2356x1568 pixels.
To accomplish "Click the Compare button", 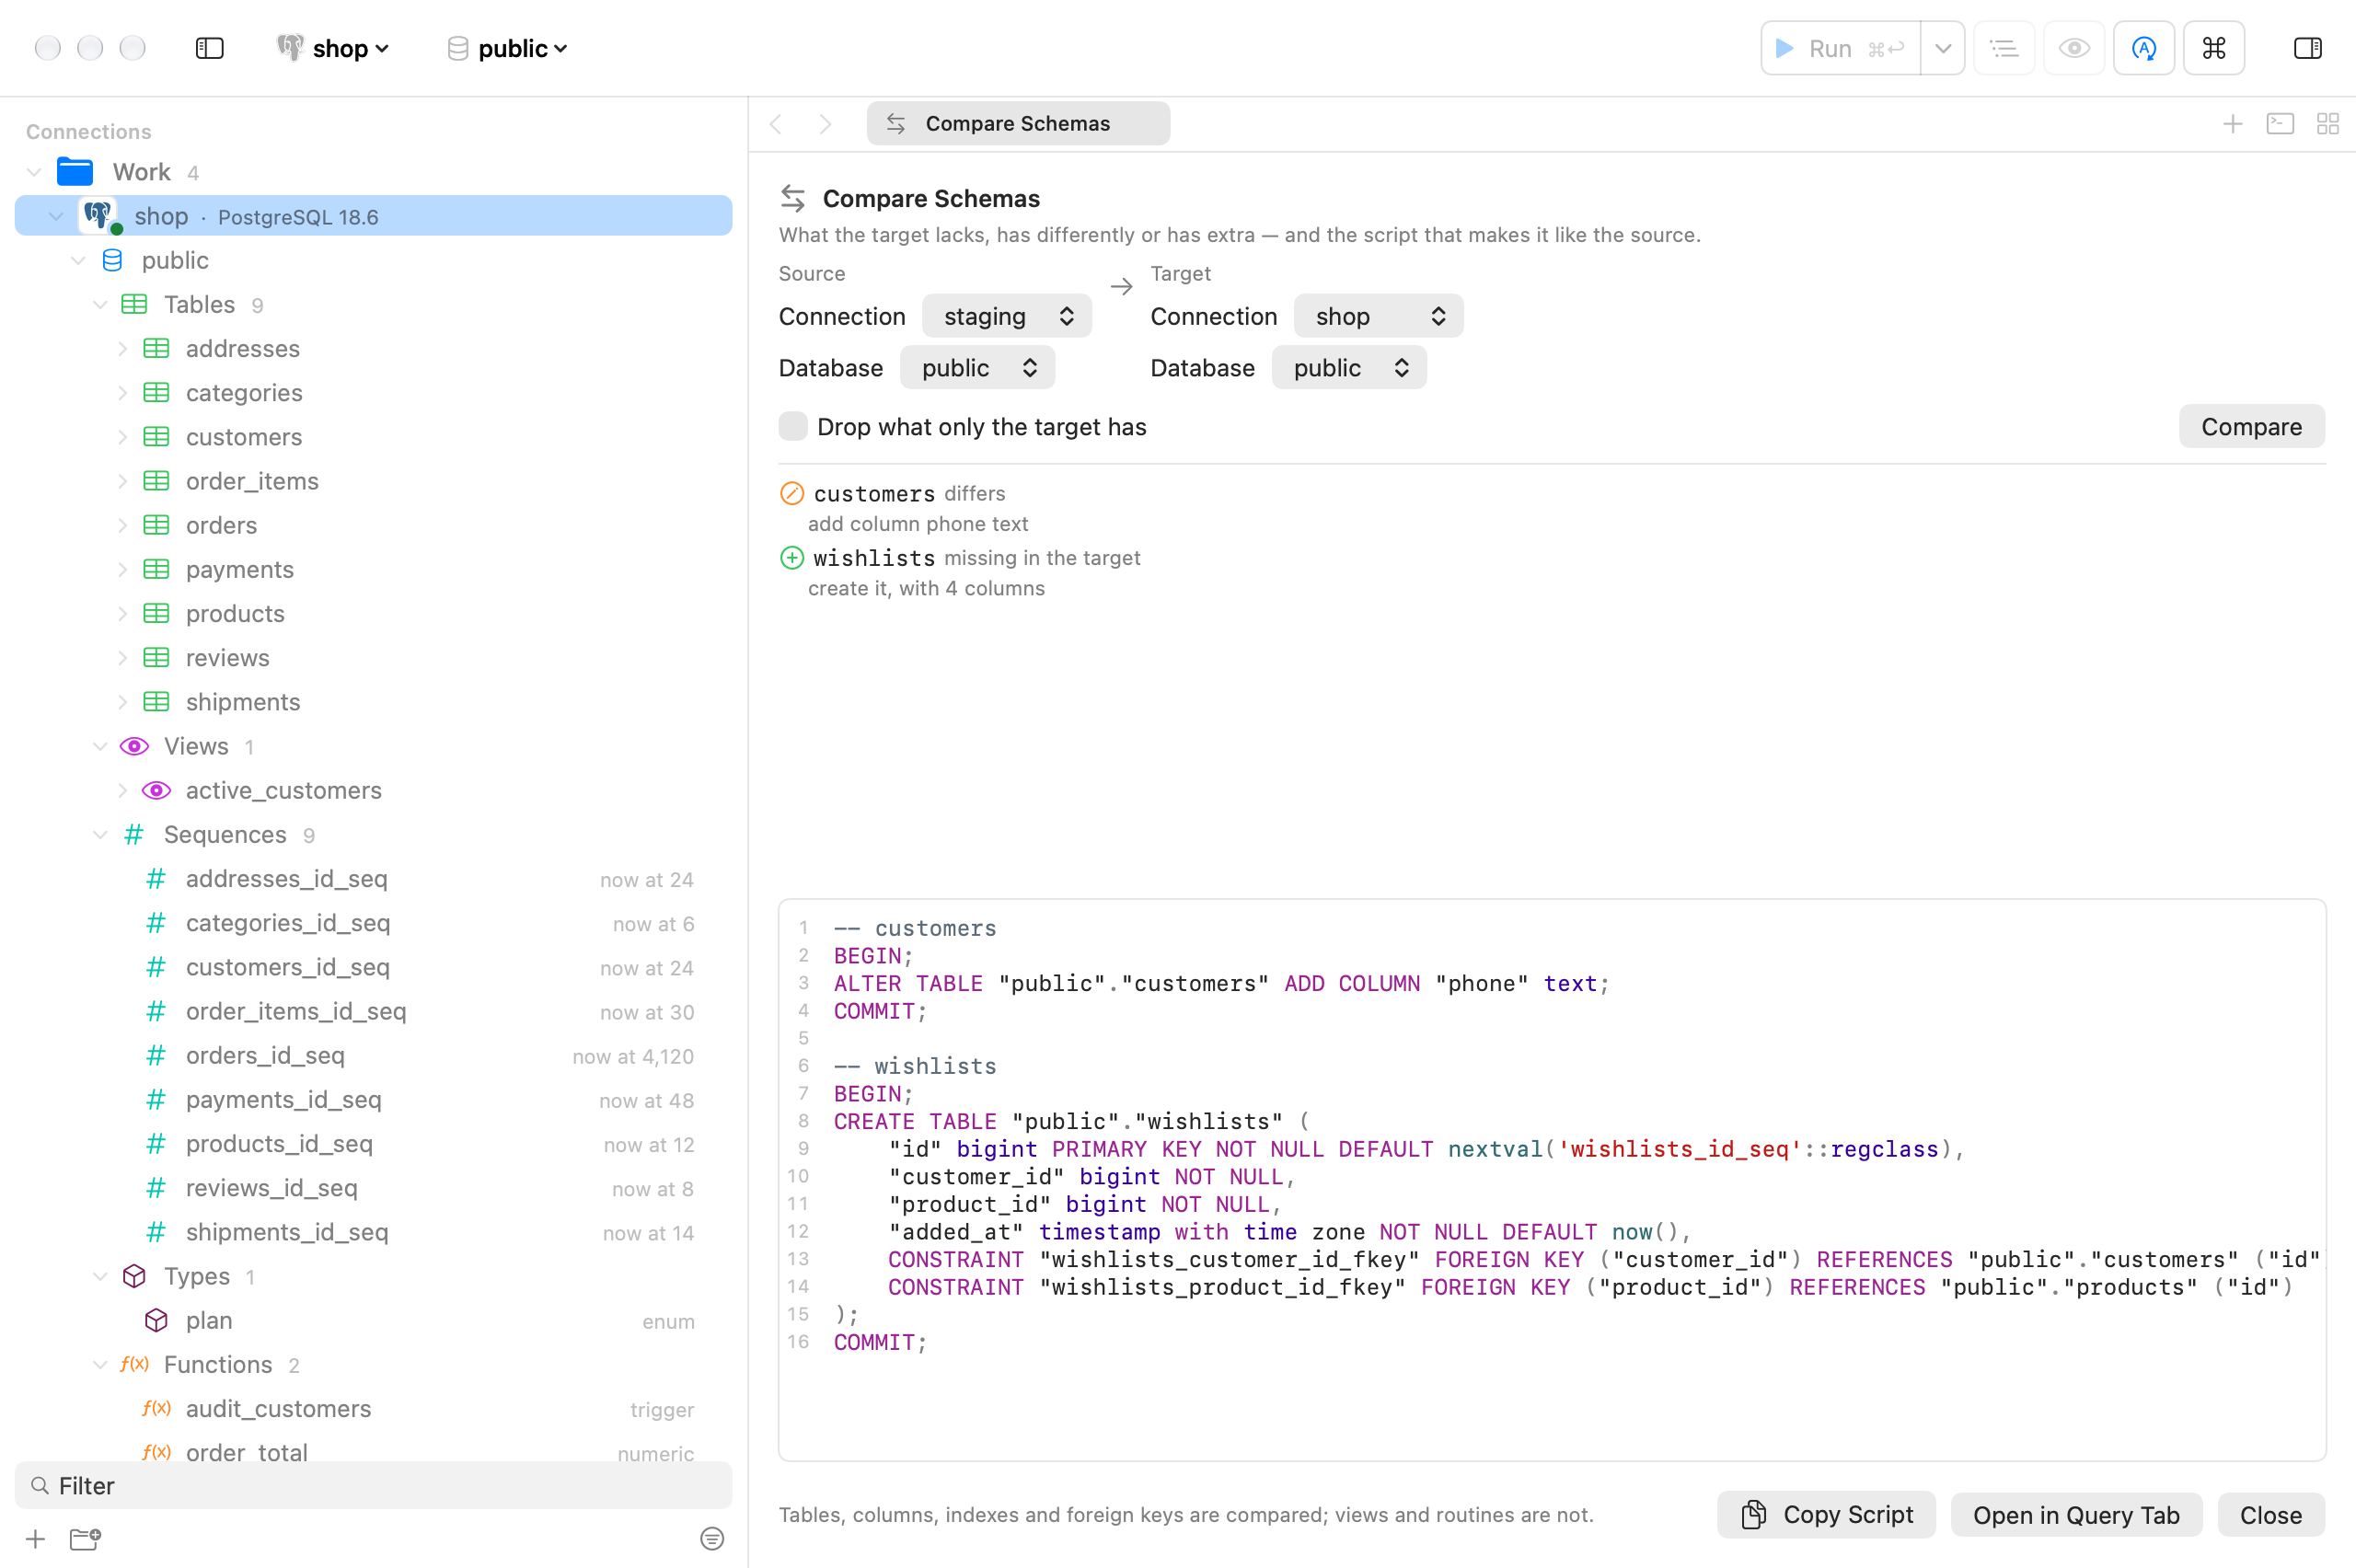I will (x=2251, y=426).
